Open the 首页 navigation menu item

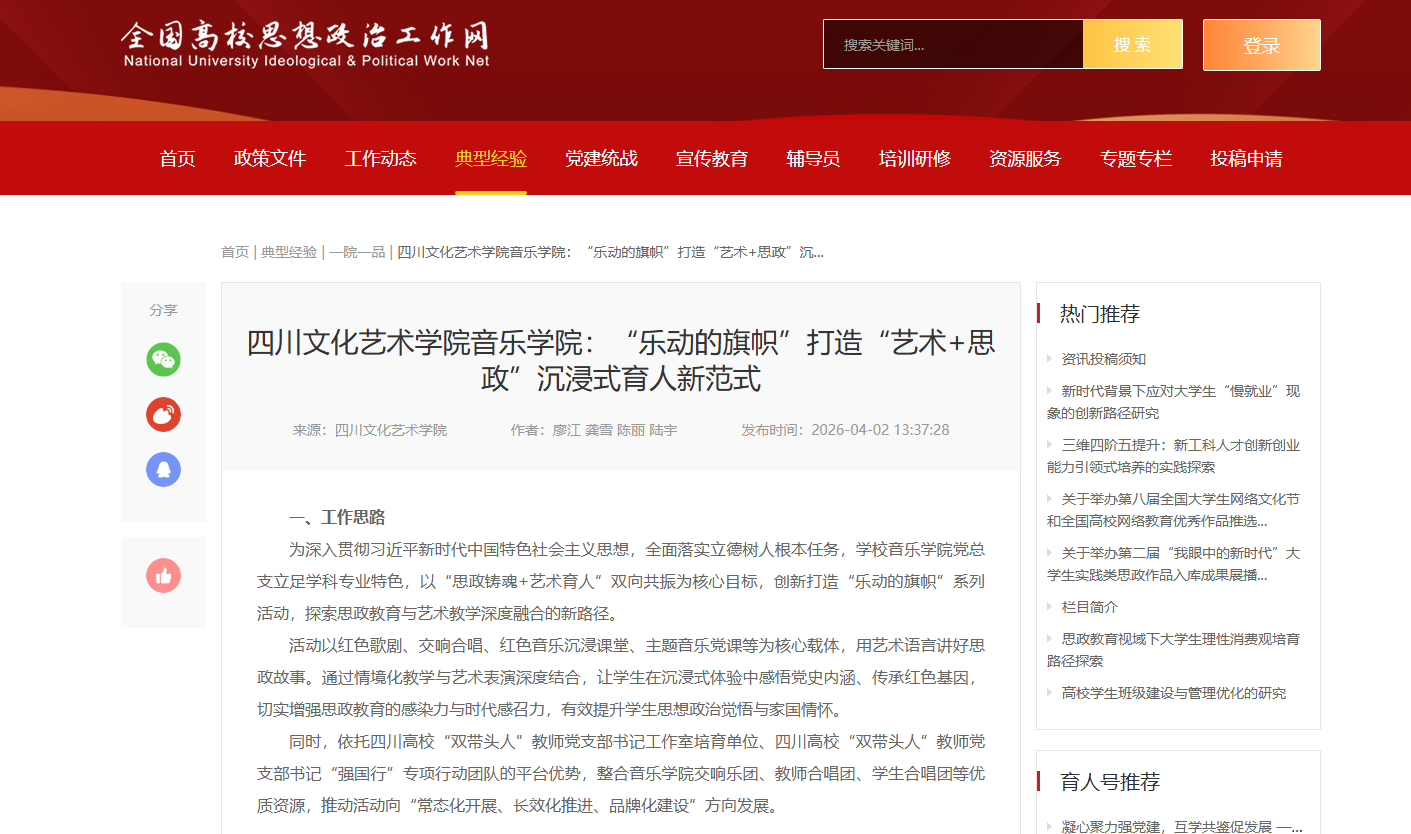tap(177, 158)
